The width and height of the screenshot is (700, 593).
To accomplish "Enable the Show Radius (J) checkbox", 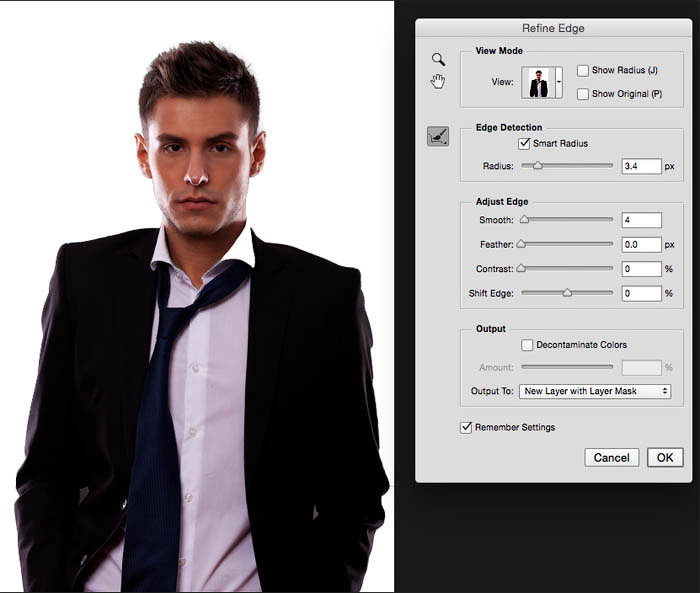I will (x=583, y=71).
